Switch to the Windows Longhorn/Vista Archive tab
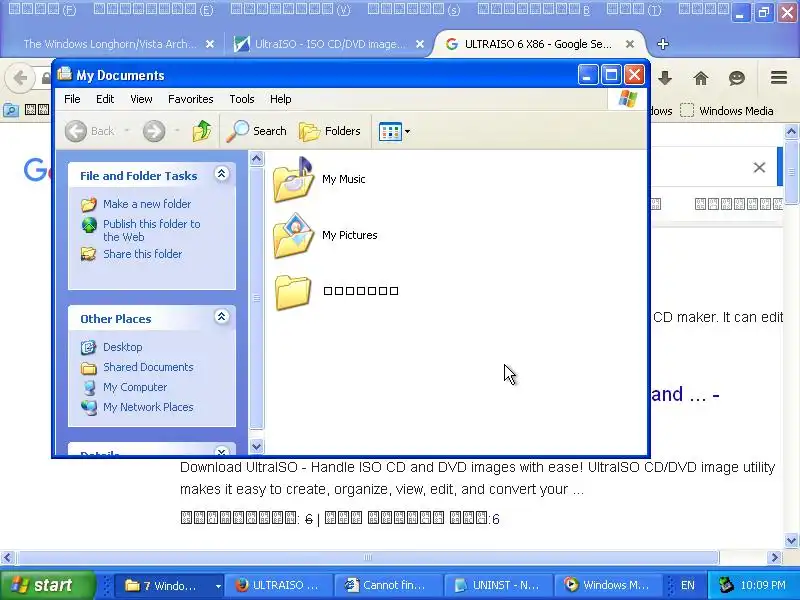 pos(110,44)
